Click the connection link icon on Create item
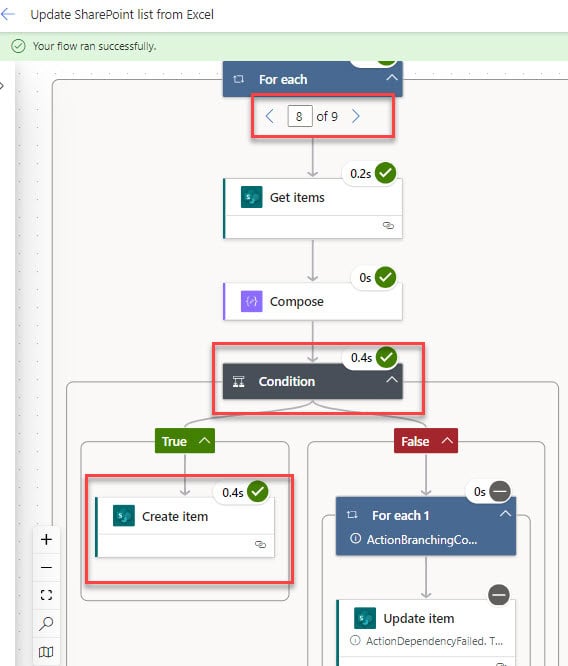This screenshot has width=568, height=666. click(260, 545)
